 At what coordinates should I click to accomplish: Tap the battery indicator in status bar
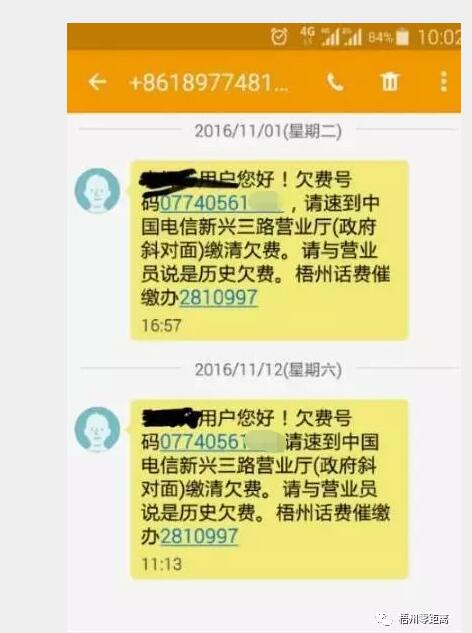pyautogui.click(x=402, y=37)
